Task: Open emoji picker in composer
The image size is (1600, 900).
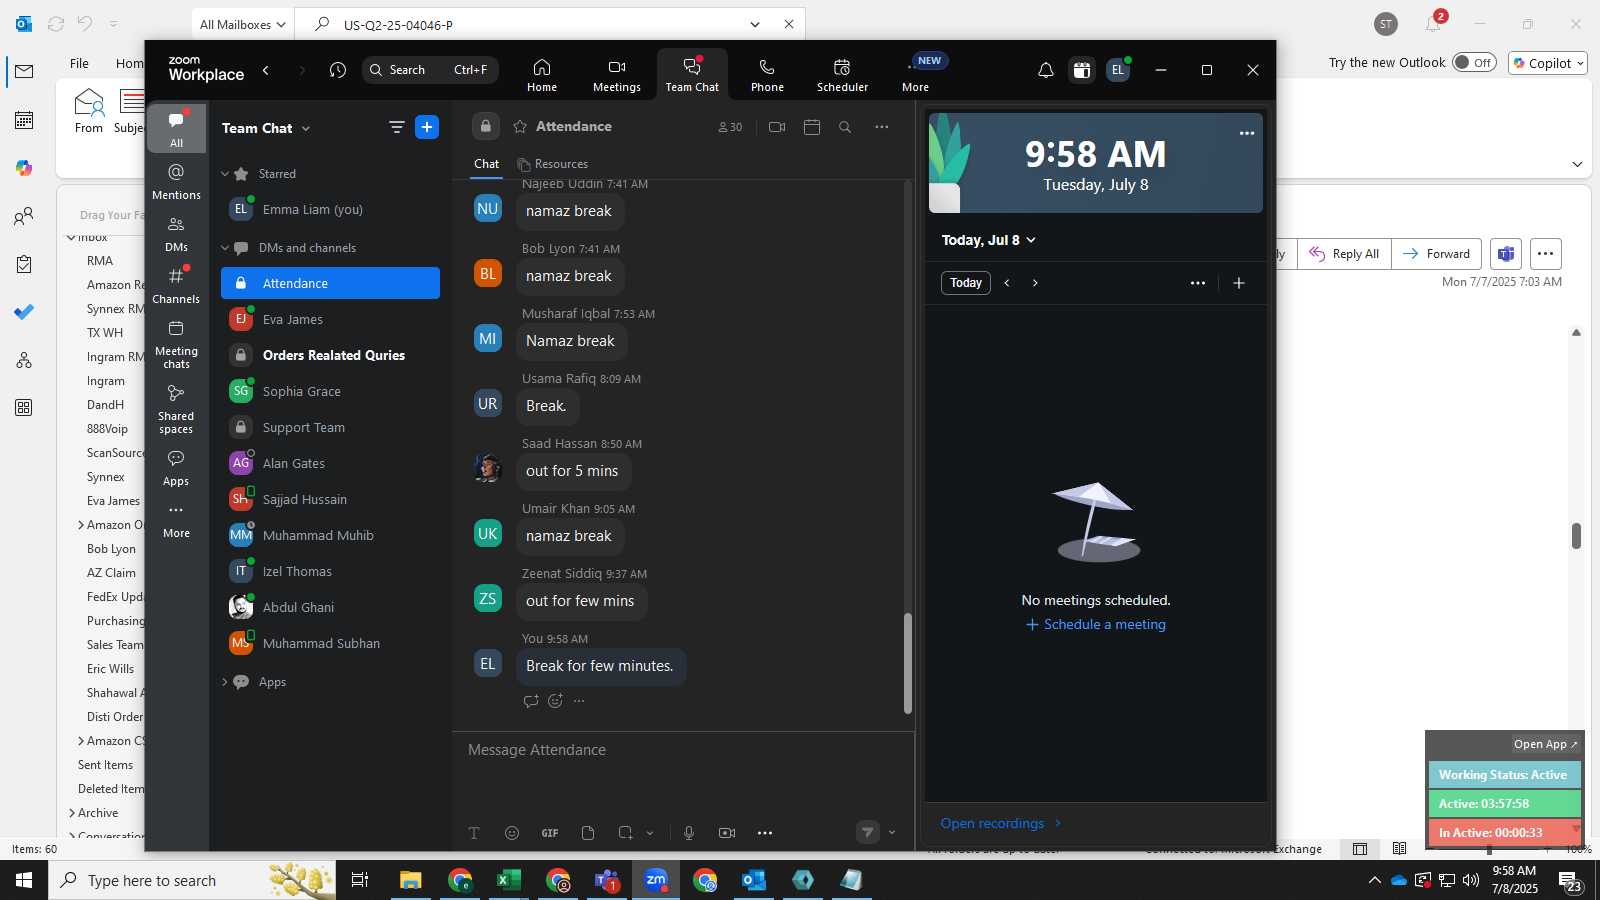Action: (512, 833)
